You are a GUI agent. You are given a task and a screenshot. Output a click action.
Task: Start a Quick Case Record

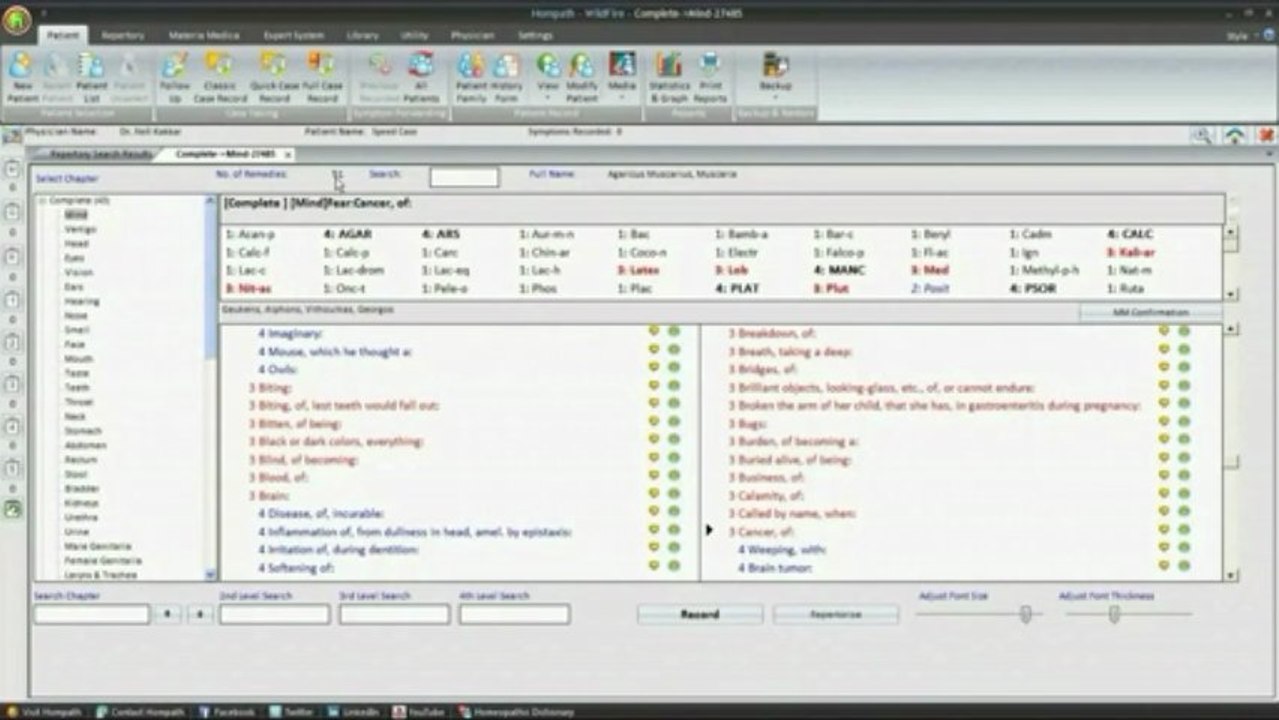274,77
